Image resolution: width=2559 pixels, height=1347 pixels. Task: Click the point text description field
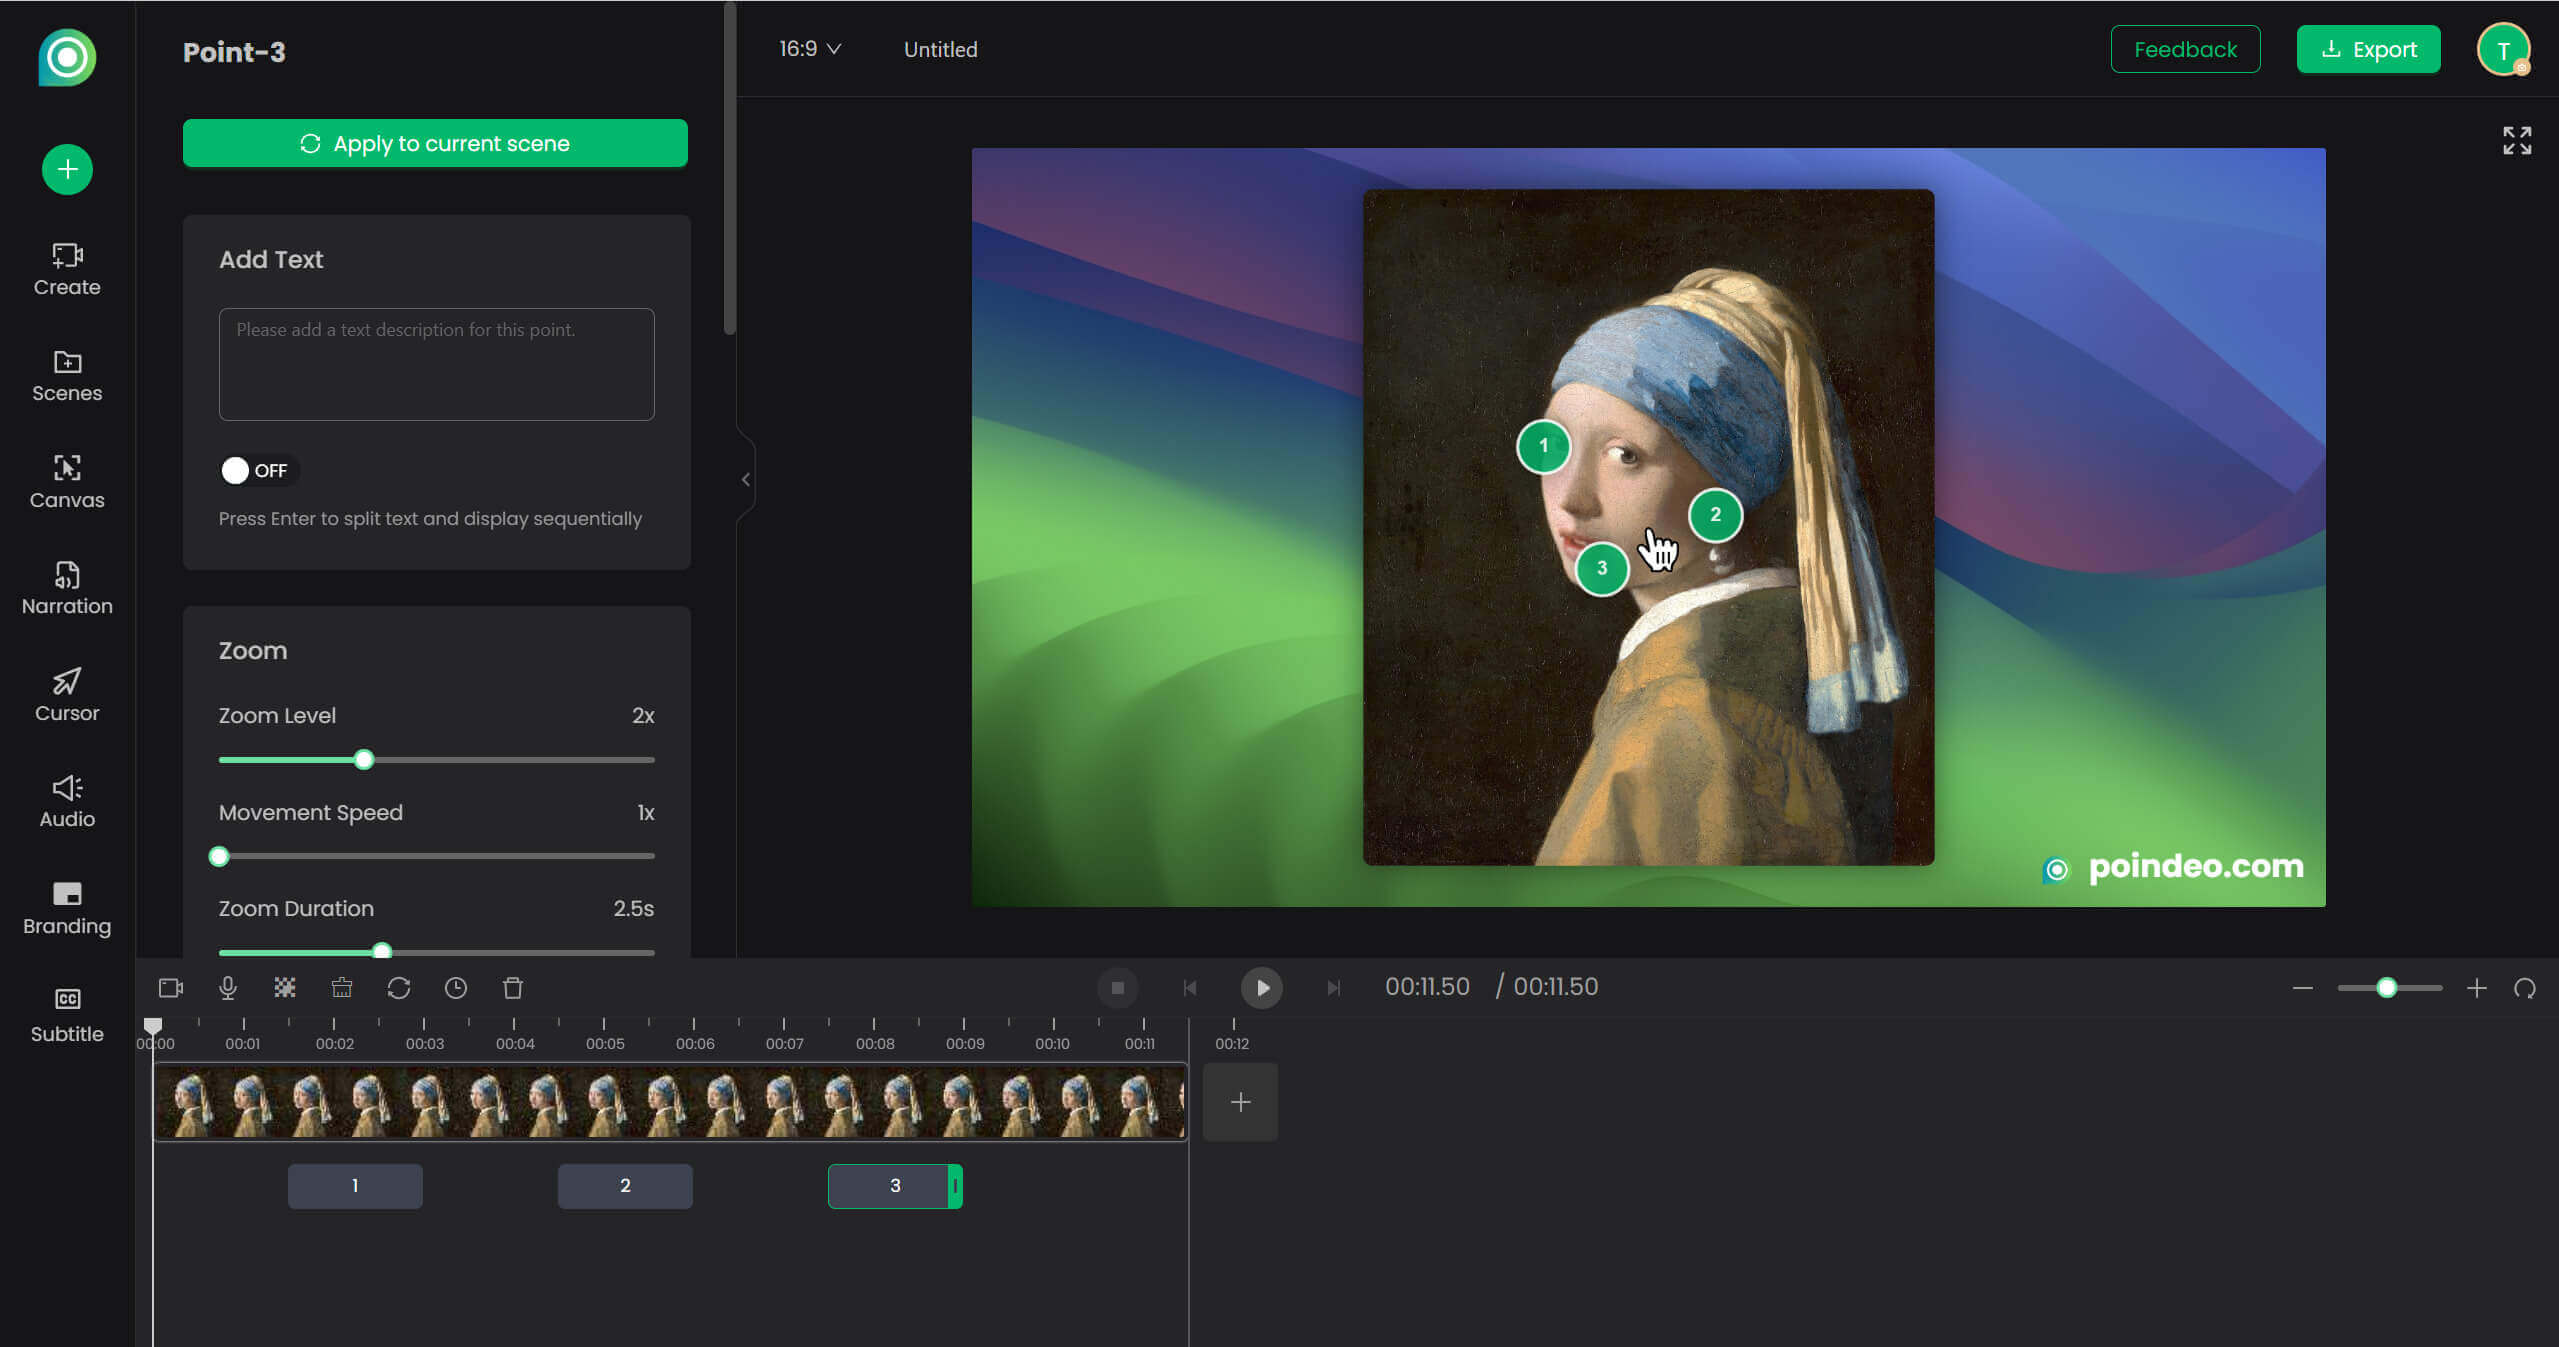point(436,364)
